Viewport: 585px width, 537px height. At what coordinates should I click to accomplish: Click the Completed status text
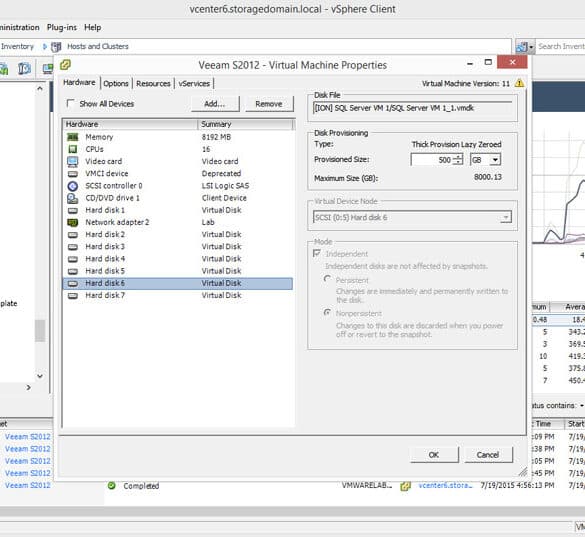(x=141, y=486)
